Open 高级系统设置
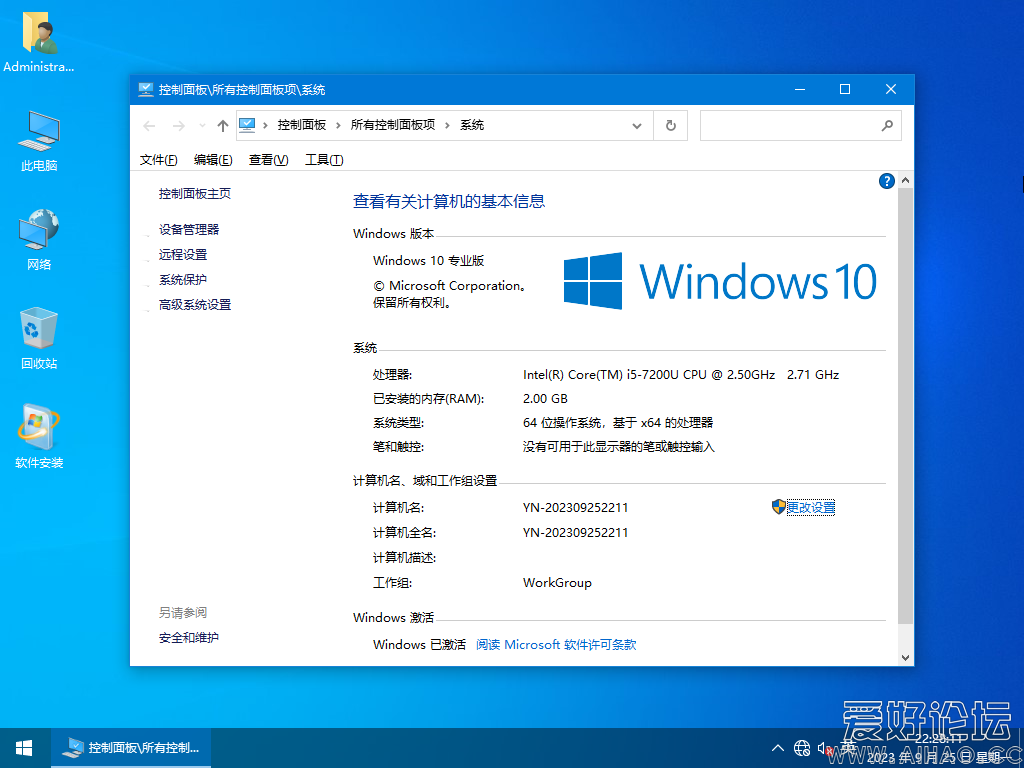This screenshot has width=1024, height=768. pos(194,302)
